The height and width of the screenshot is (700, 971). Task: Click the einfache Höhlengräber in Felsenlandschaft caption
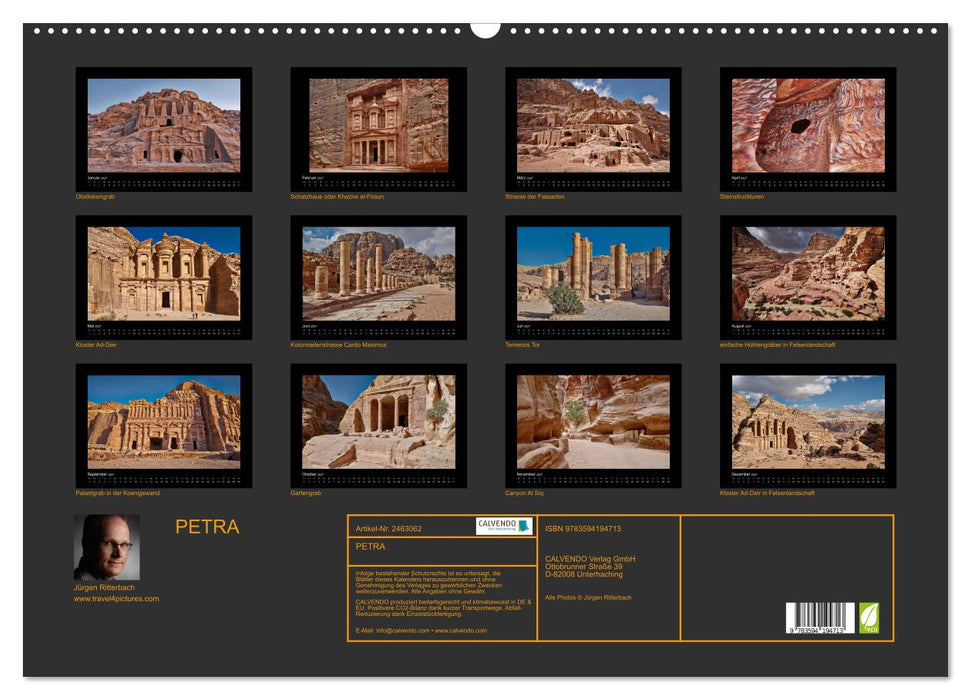(777, 344)
